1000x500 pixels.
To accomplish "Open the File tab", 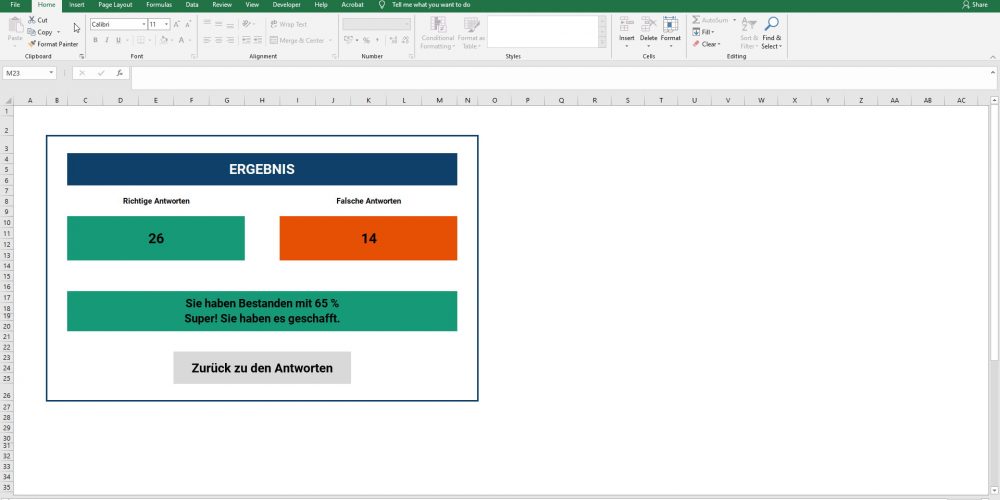I will pyautogui.click(x=15, y=4).
